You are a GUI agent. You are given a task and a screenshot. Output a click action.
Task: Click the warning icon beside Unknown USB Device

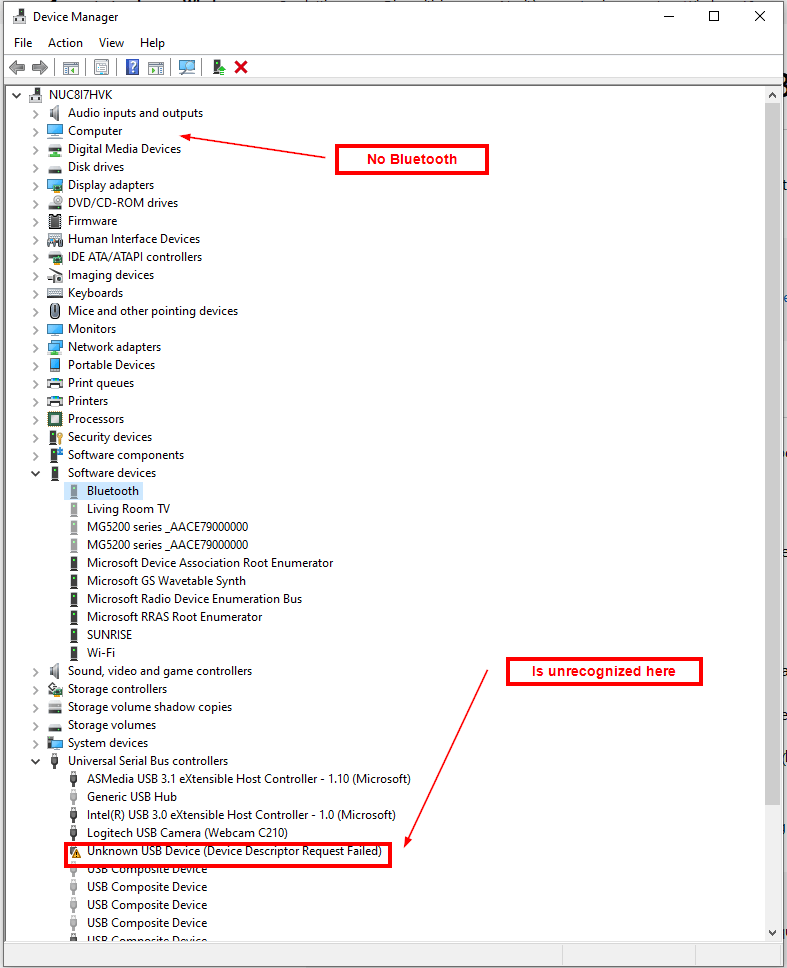click(x=75, y=852)
